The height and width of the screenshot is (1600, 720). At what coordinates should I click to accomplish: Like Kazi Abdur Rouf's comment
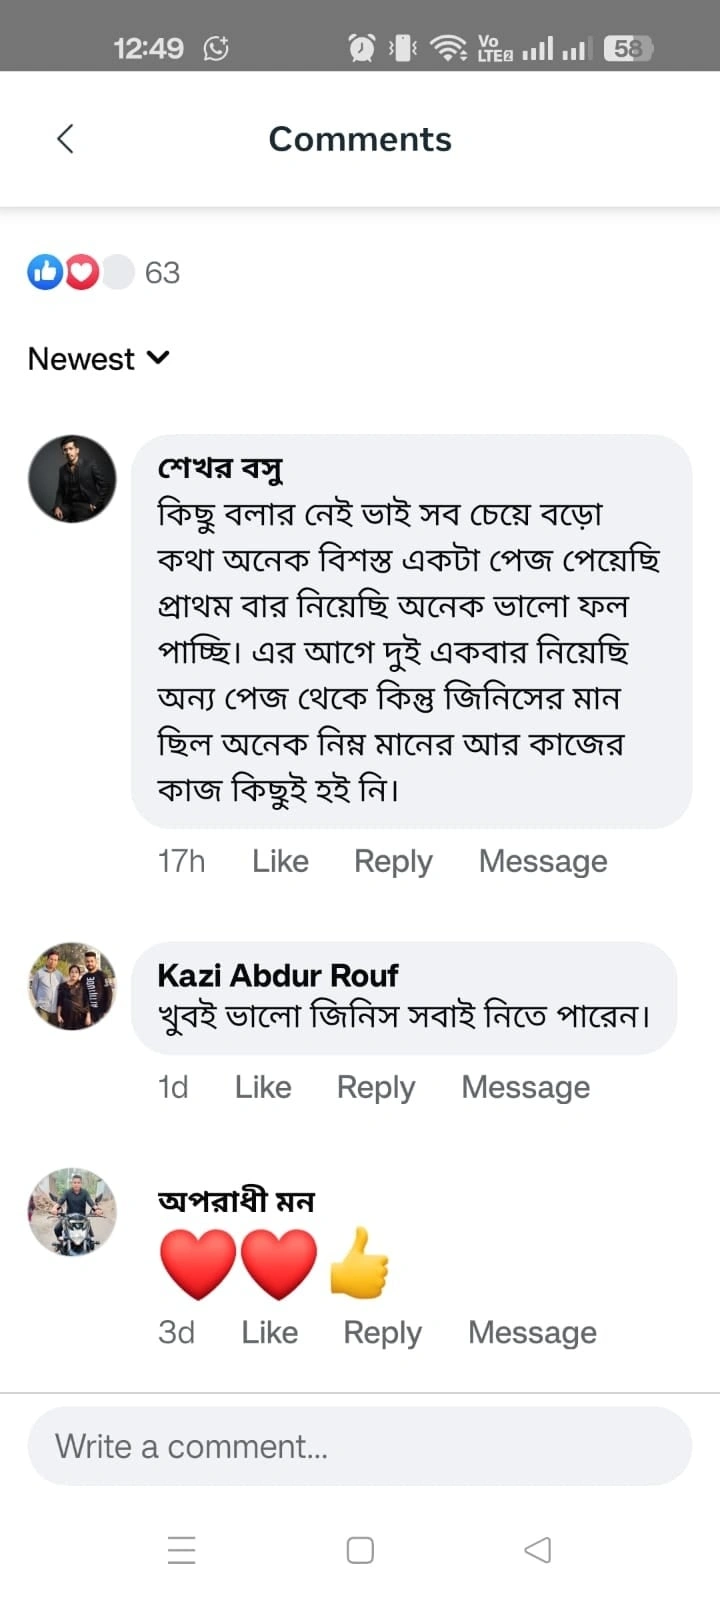(x=263, y=1087)
